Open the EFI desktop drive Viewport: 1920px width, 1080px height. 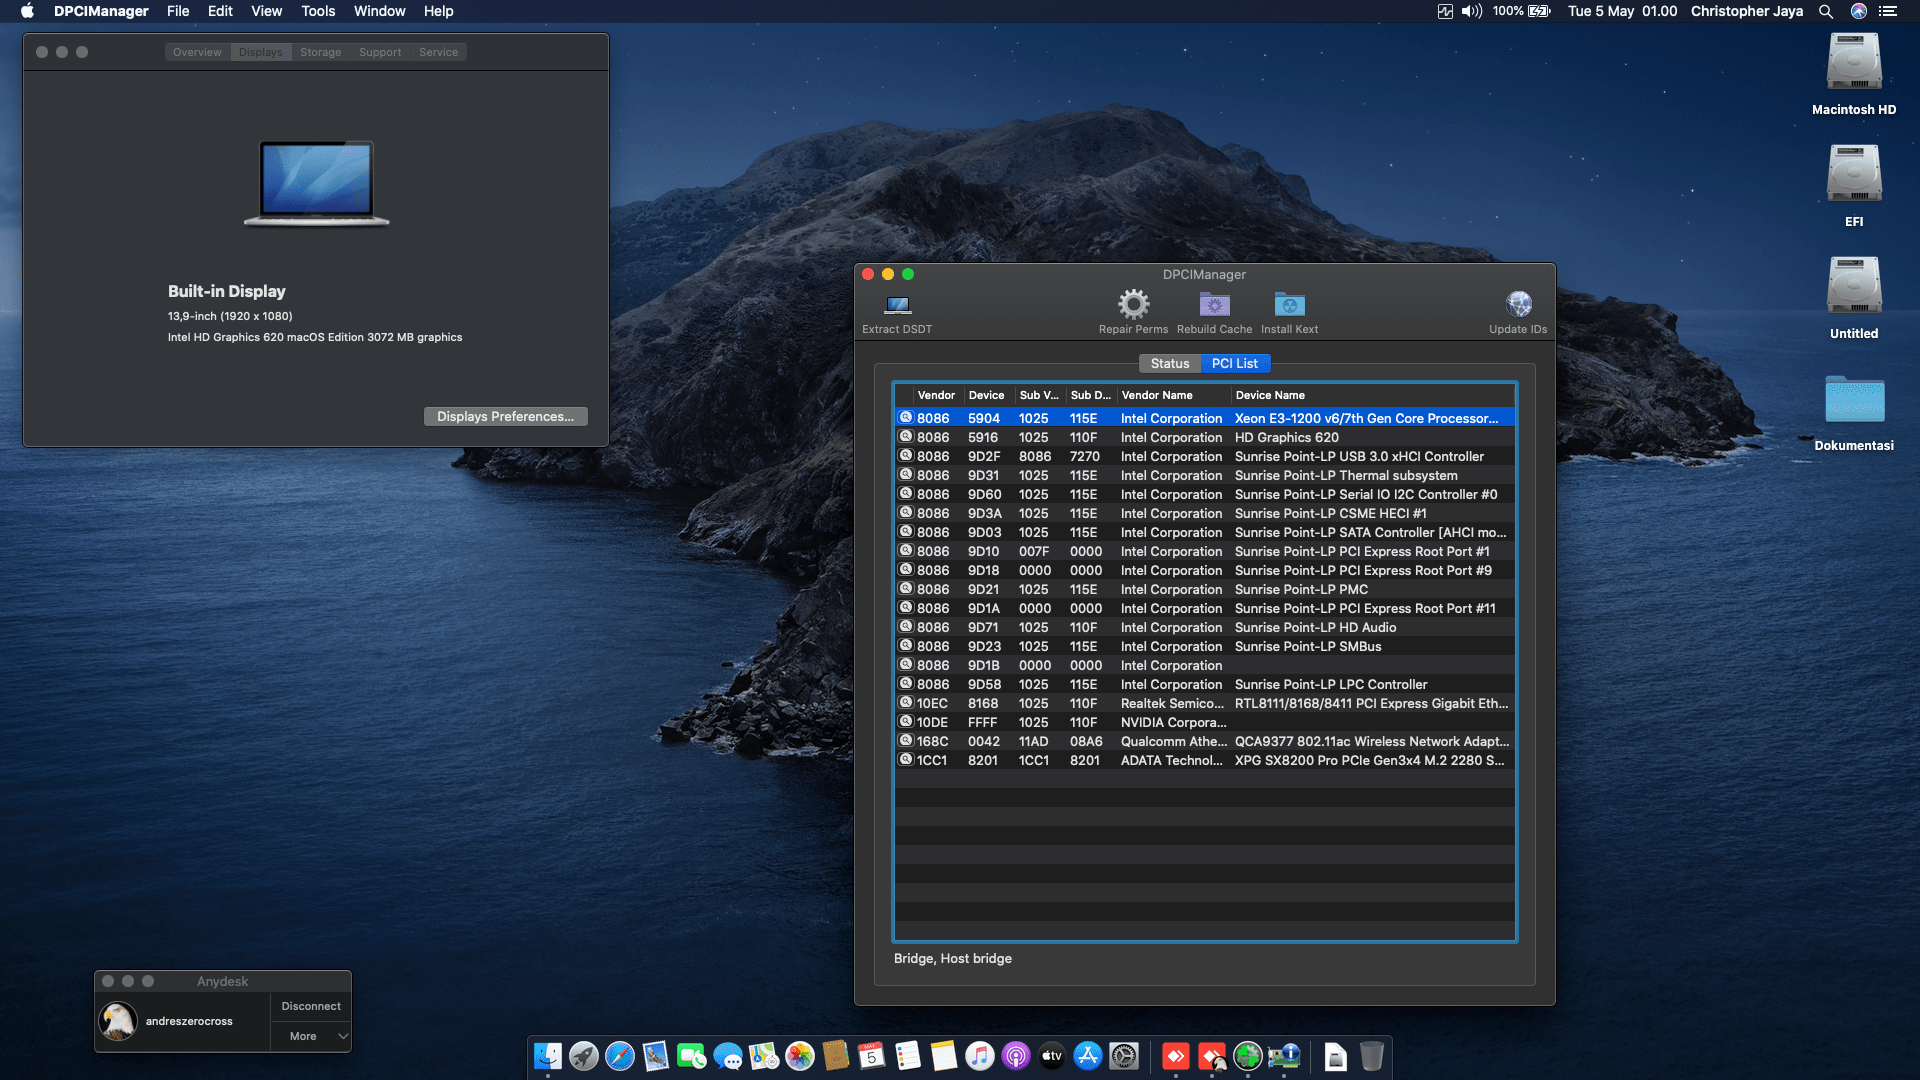click(1854, 175)
